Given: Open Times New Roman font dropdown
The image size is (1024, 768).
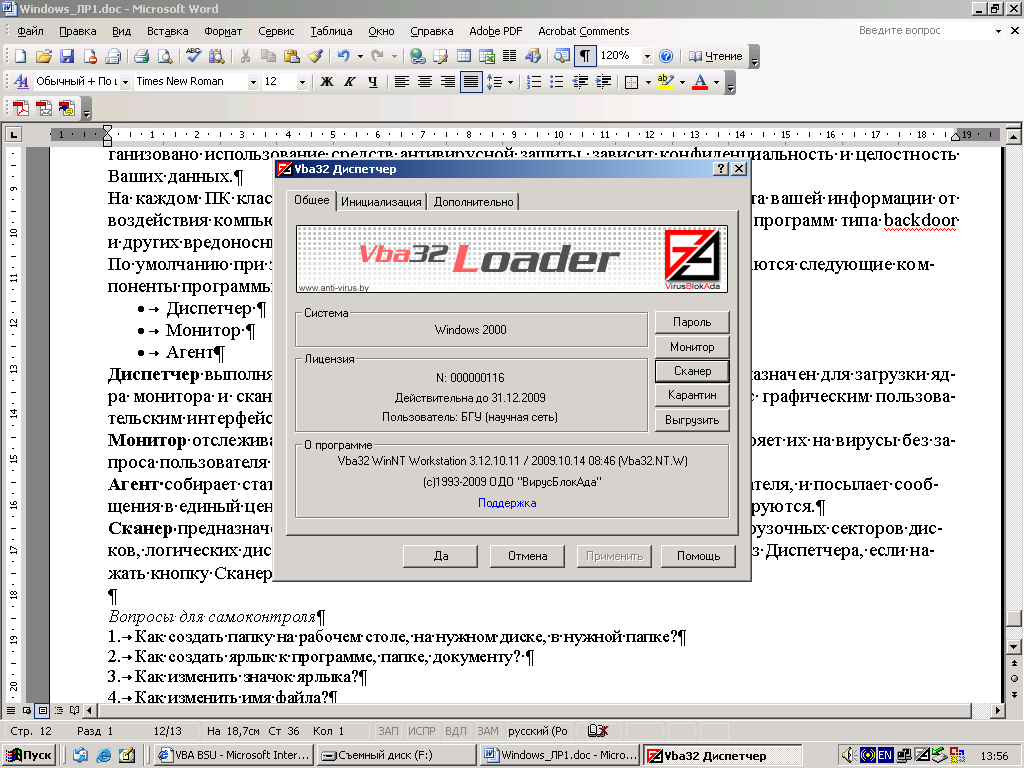Looking at the screenshot, I should 253,82.
